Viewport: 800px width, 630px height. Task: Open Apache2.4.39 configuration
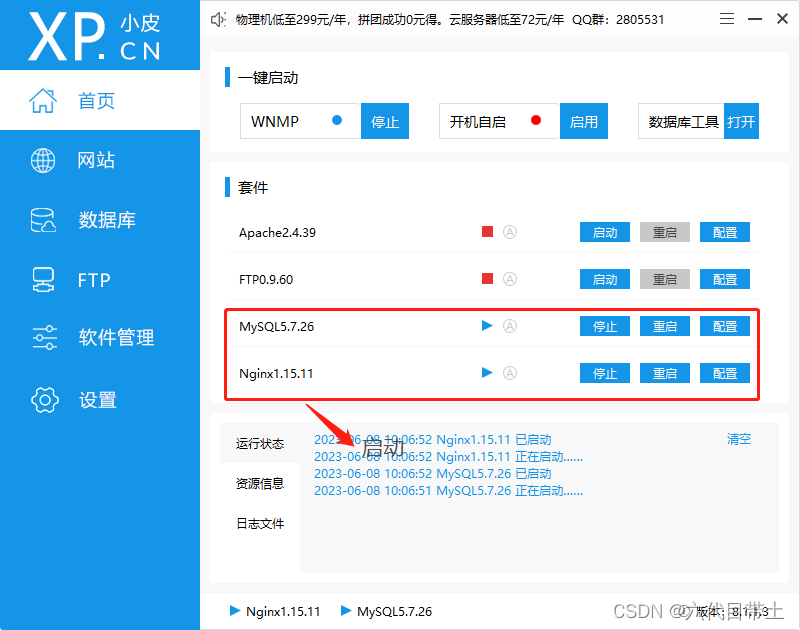[724, 232]
